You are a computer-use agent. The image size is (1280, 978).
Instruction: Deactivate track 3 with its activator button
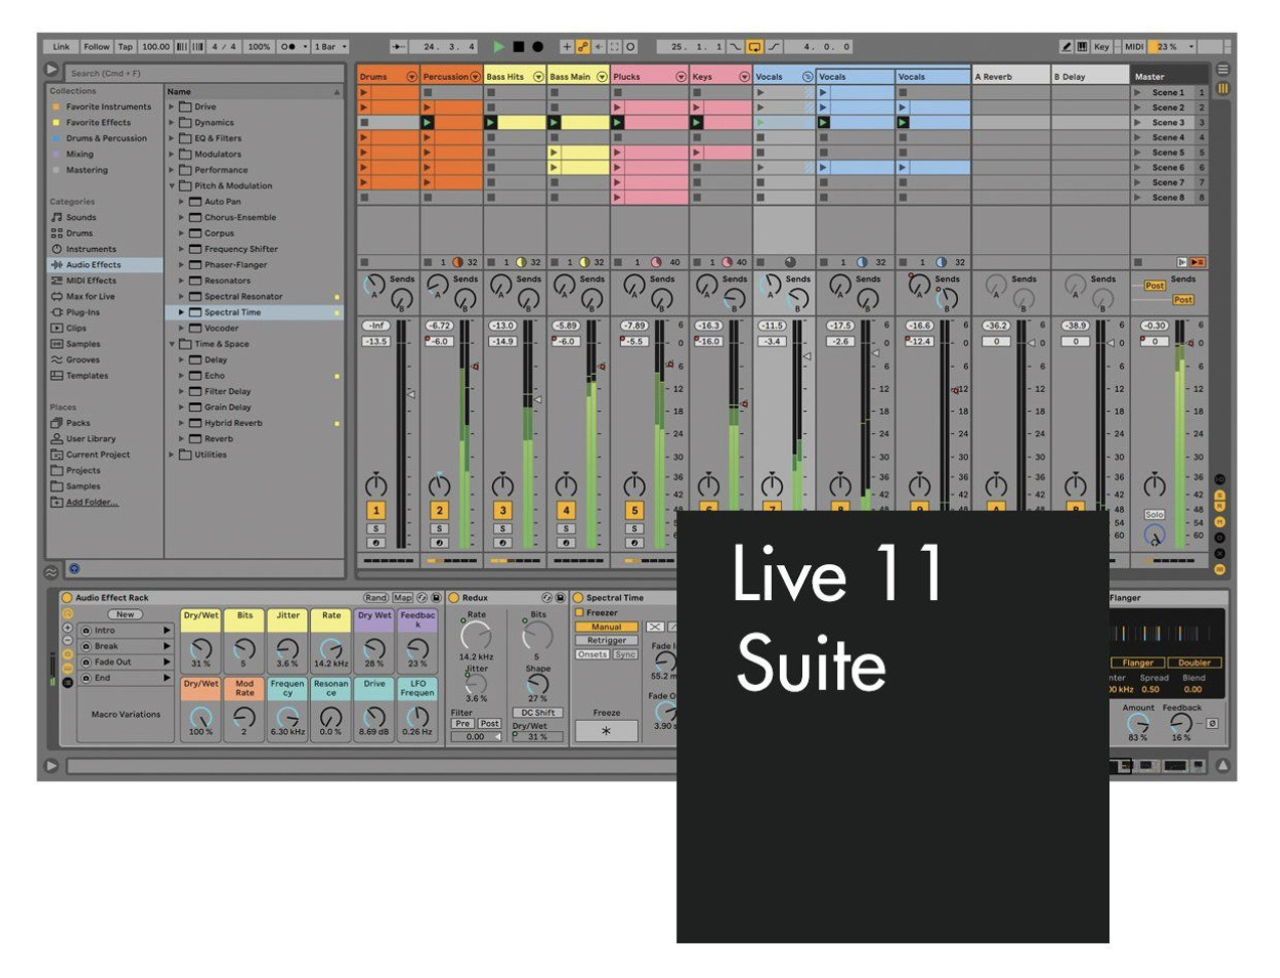click(503, 510)
